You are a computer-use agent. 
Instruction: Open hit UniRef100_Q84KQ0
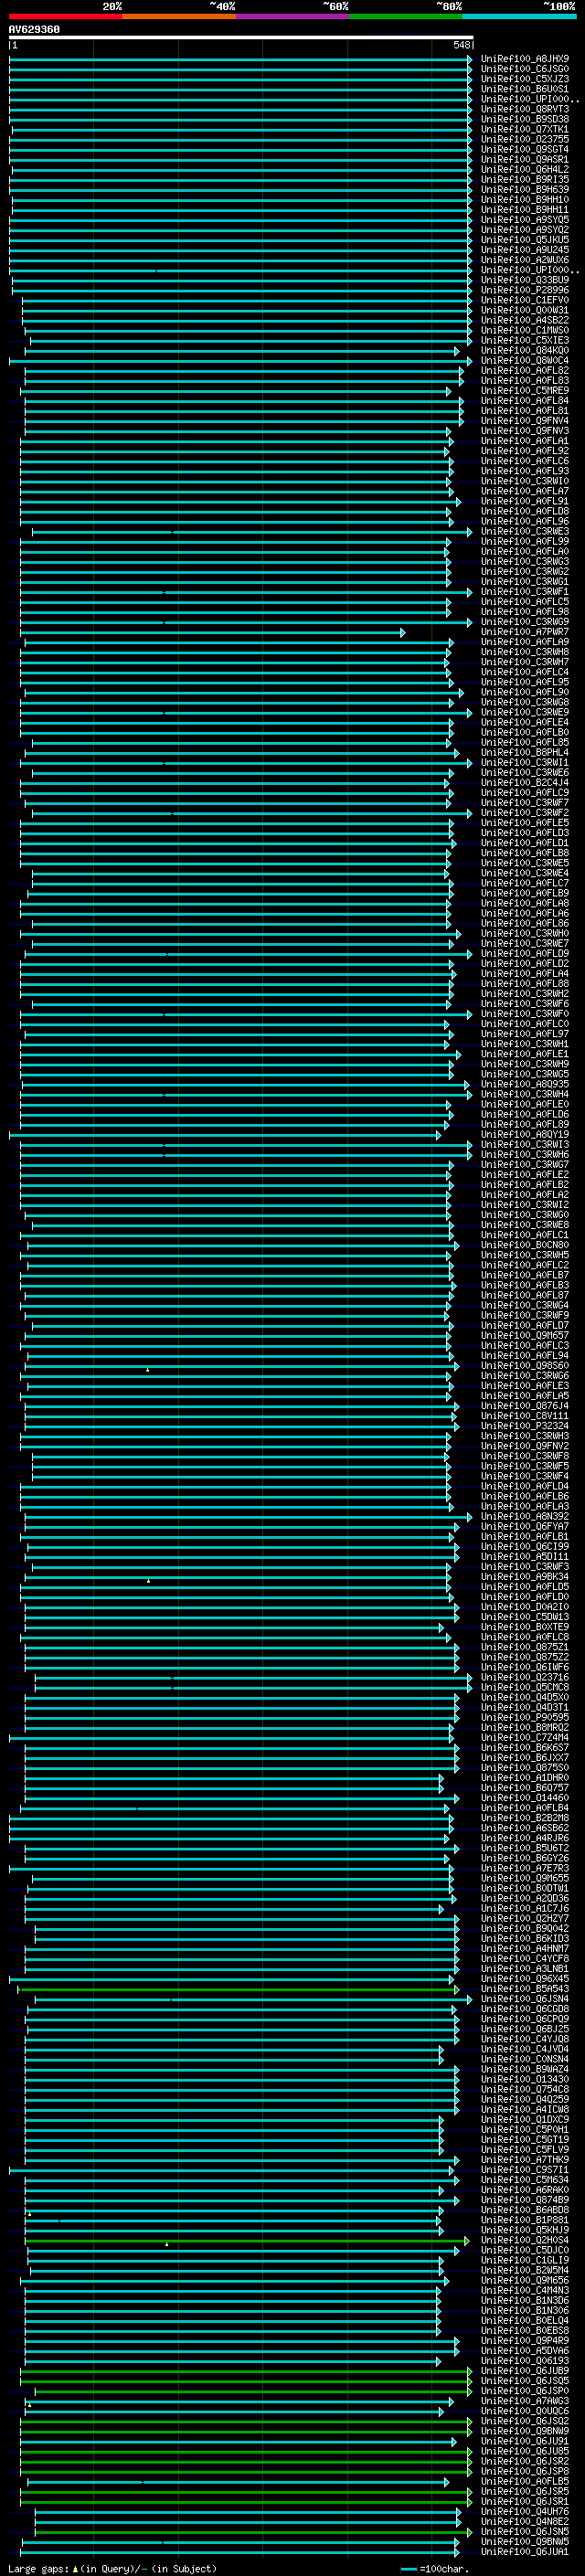pyautogui.click(x=525, y=350)
